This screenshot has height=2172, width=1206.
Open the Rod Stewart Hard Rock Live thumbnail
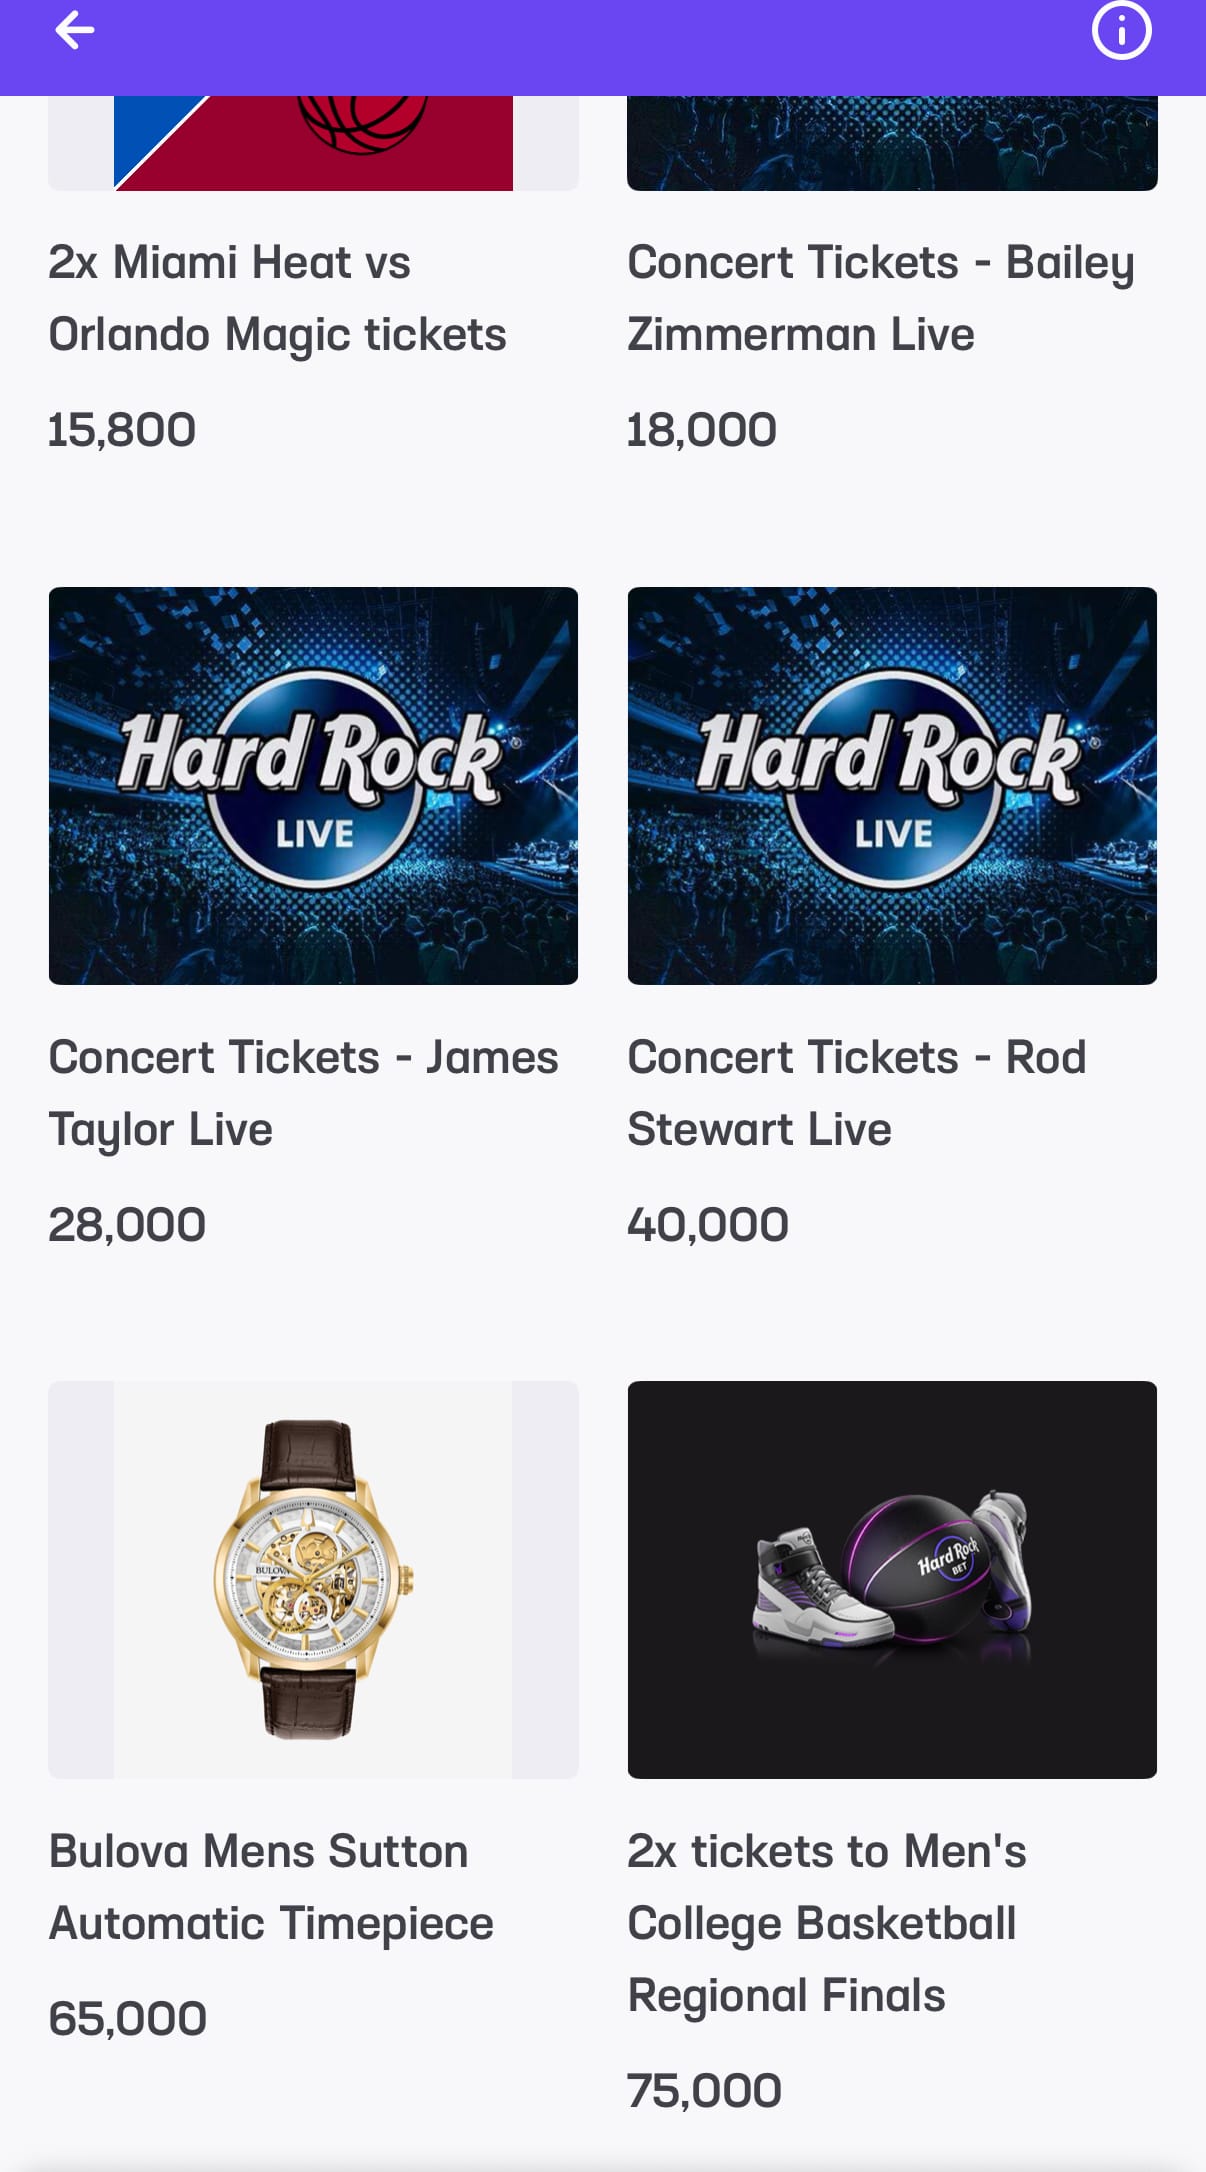pyautogui.click(x=892, y=785)
